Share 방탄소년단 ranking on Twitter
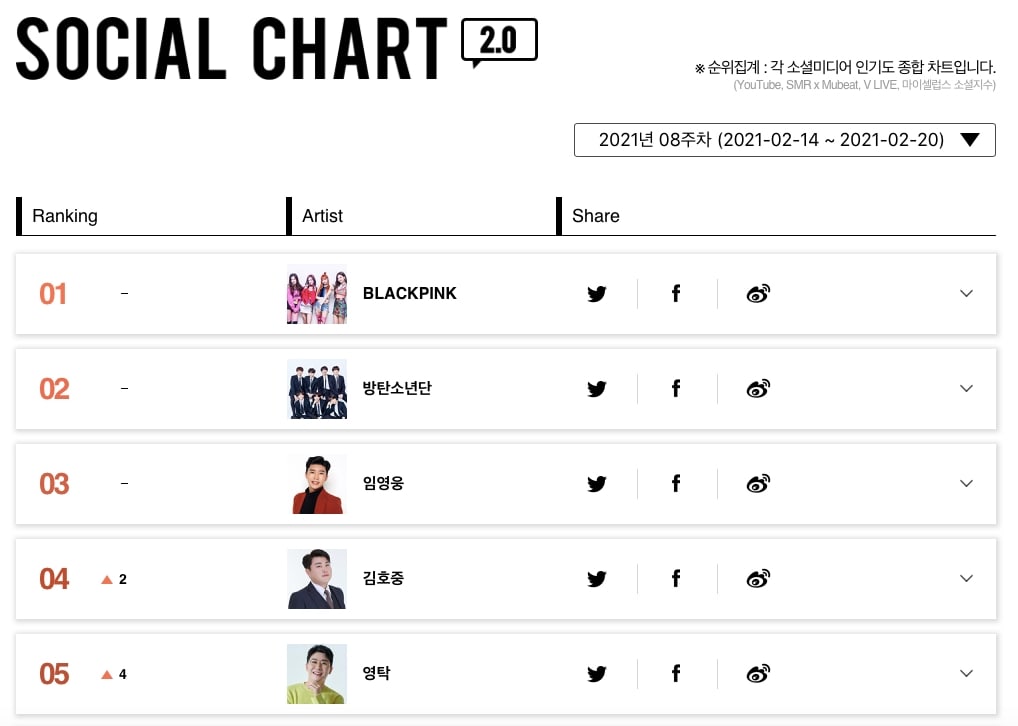The image size is (1018, 726). pyautogui.click(x=597, y=389)
